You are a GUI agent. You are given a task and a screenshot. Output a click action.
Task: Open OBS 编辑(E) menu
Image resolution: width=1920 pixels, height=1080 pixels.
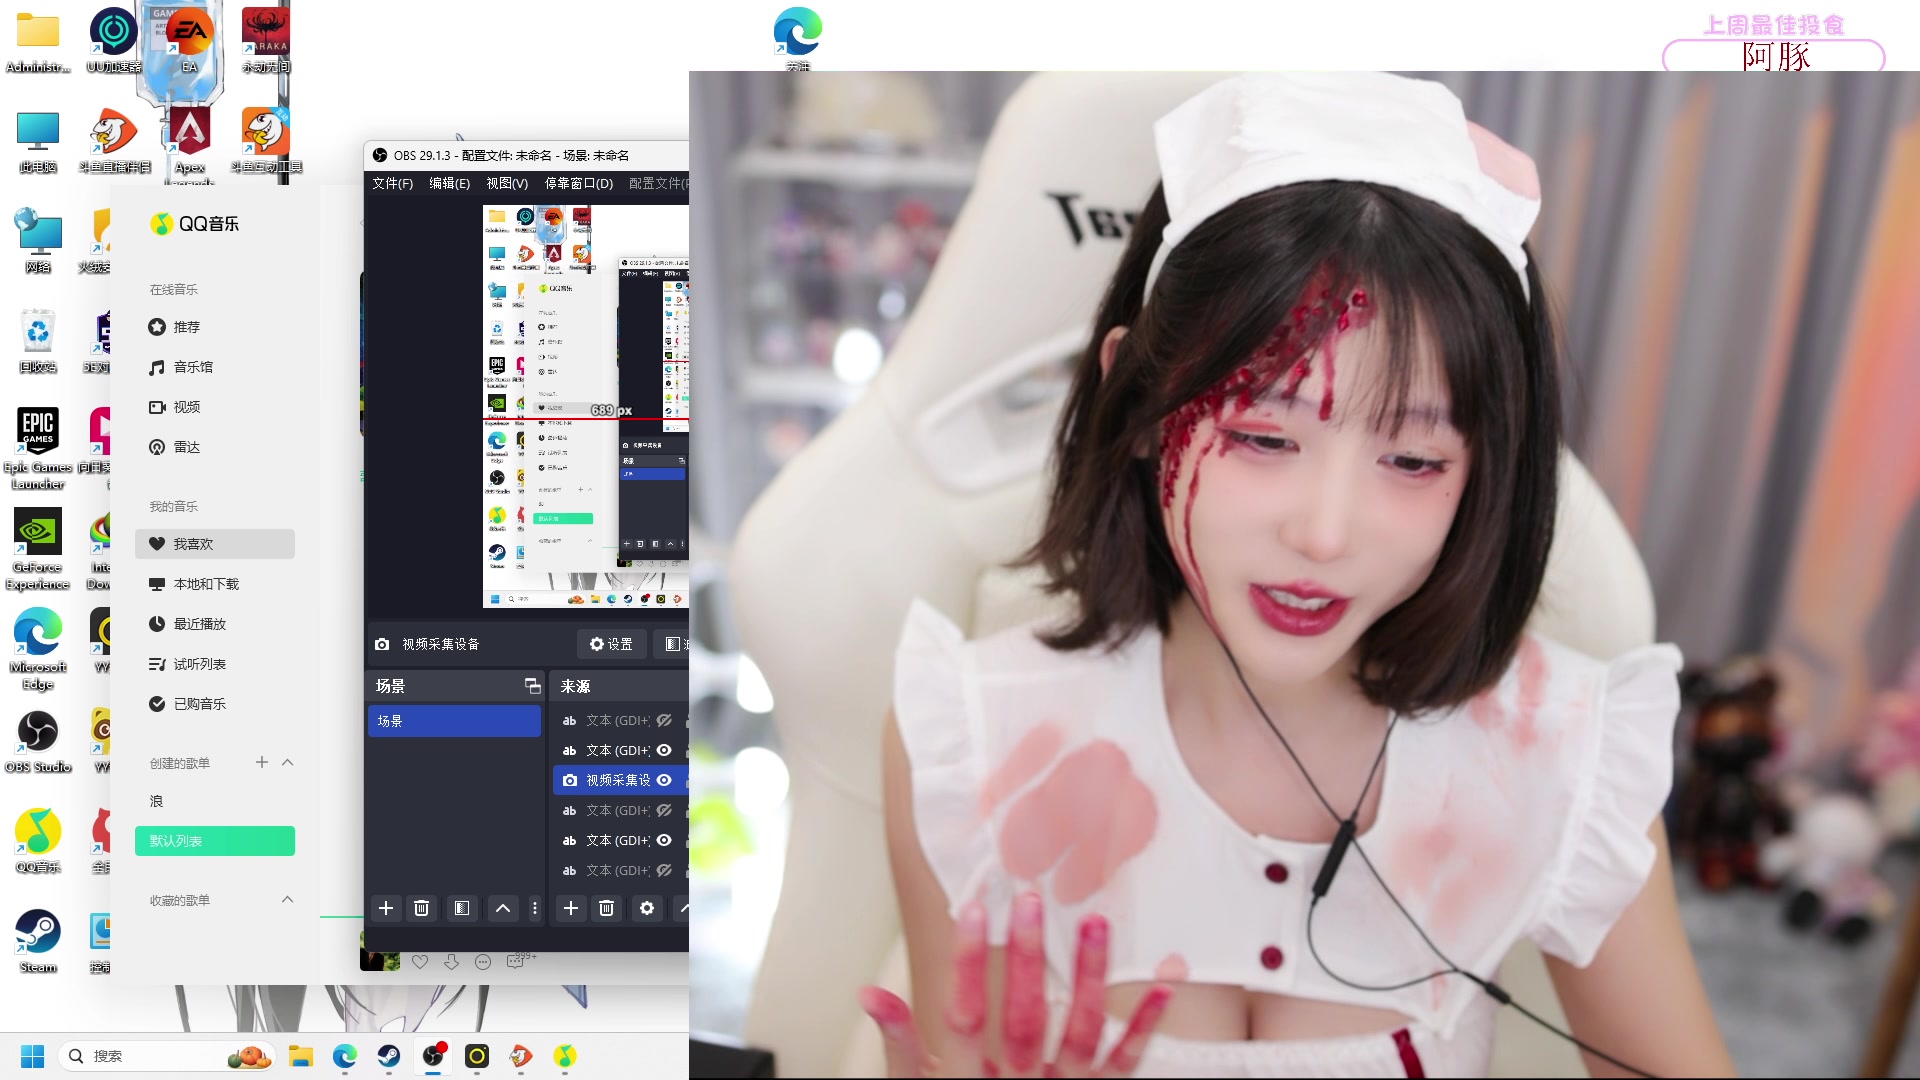point(449,183)
